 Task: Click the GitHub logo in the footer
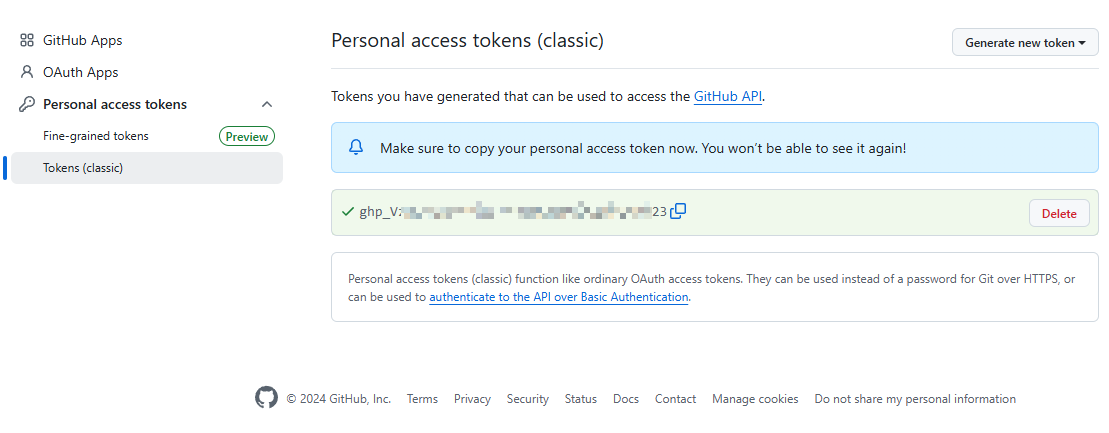[266, 398]
